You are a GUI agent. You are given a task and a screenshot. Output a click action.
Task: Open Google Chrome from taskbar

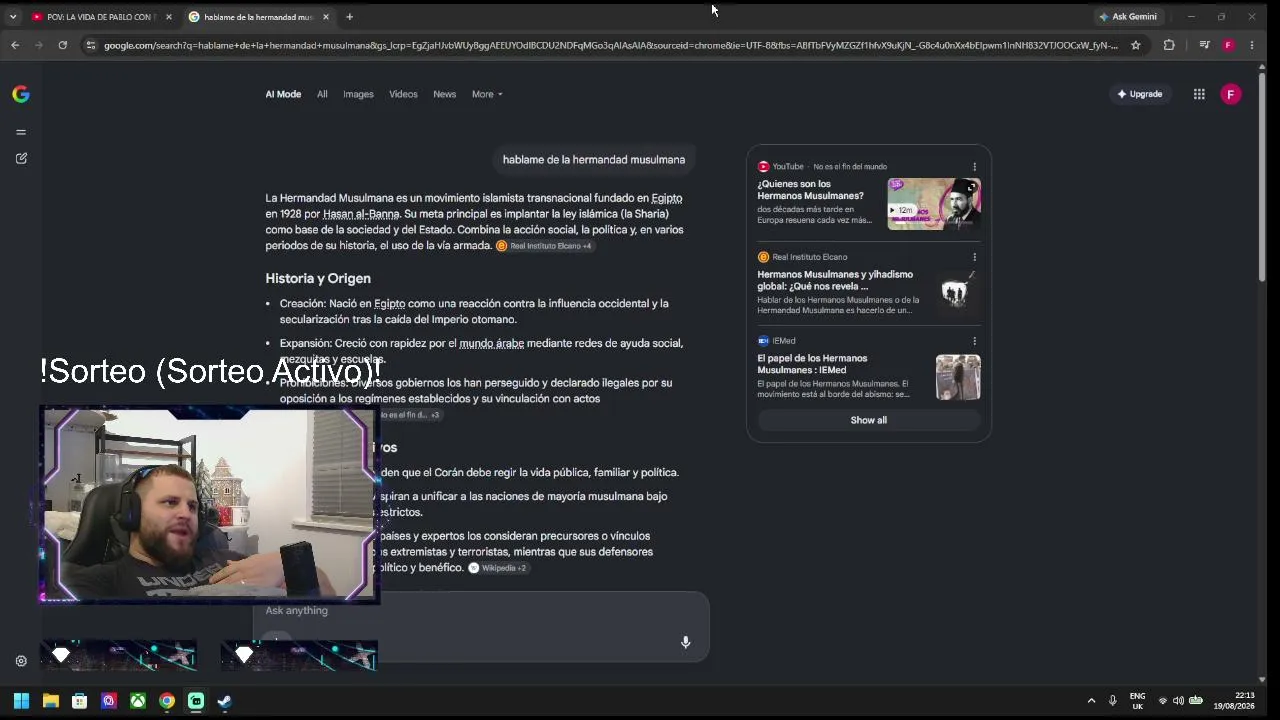pos(167,701)
